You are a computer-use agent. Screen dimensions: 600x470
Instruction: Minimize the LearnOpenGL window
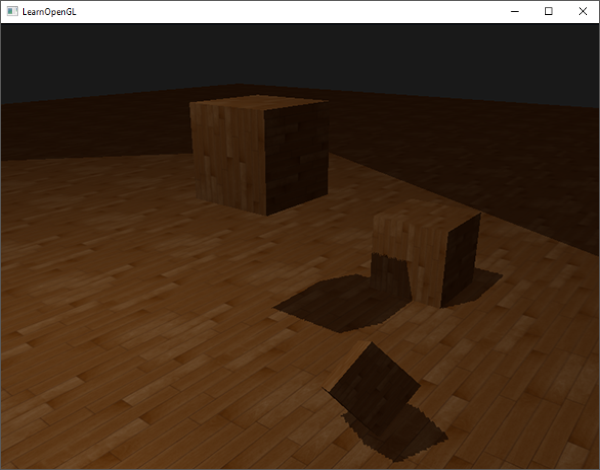tap(515, 11)
